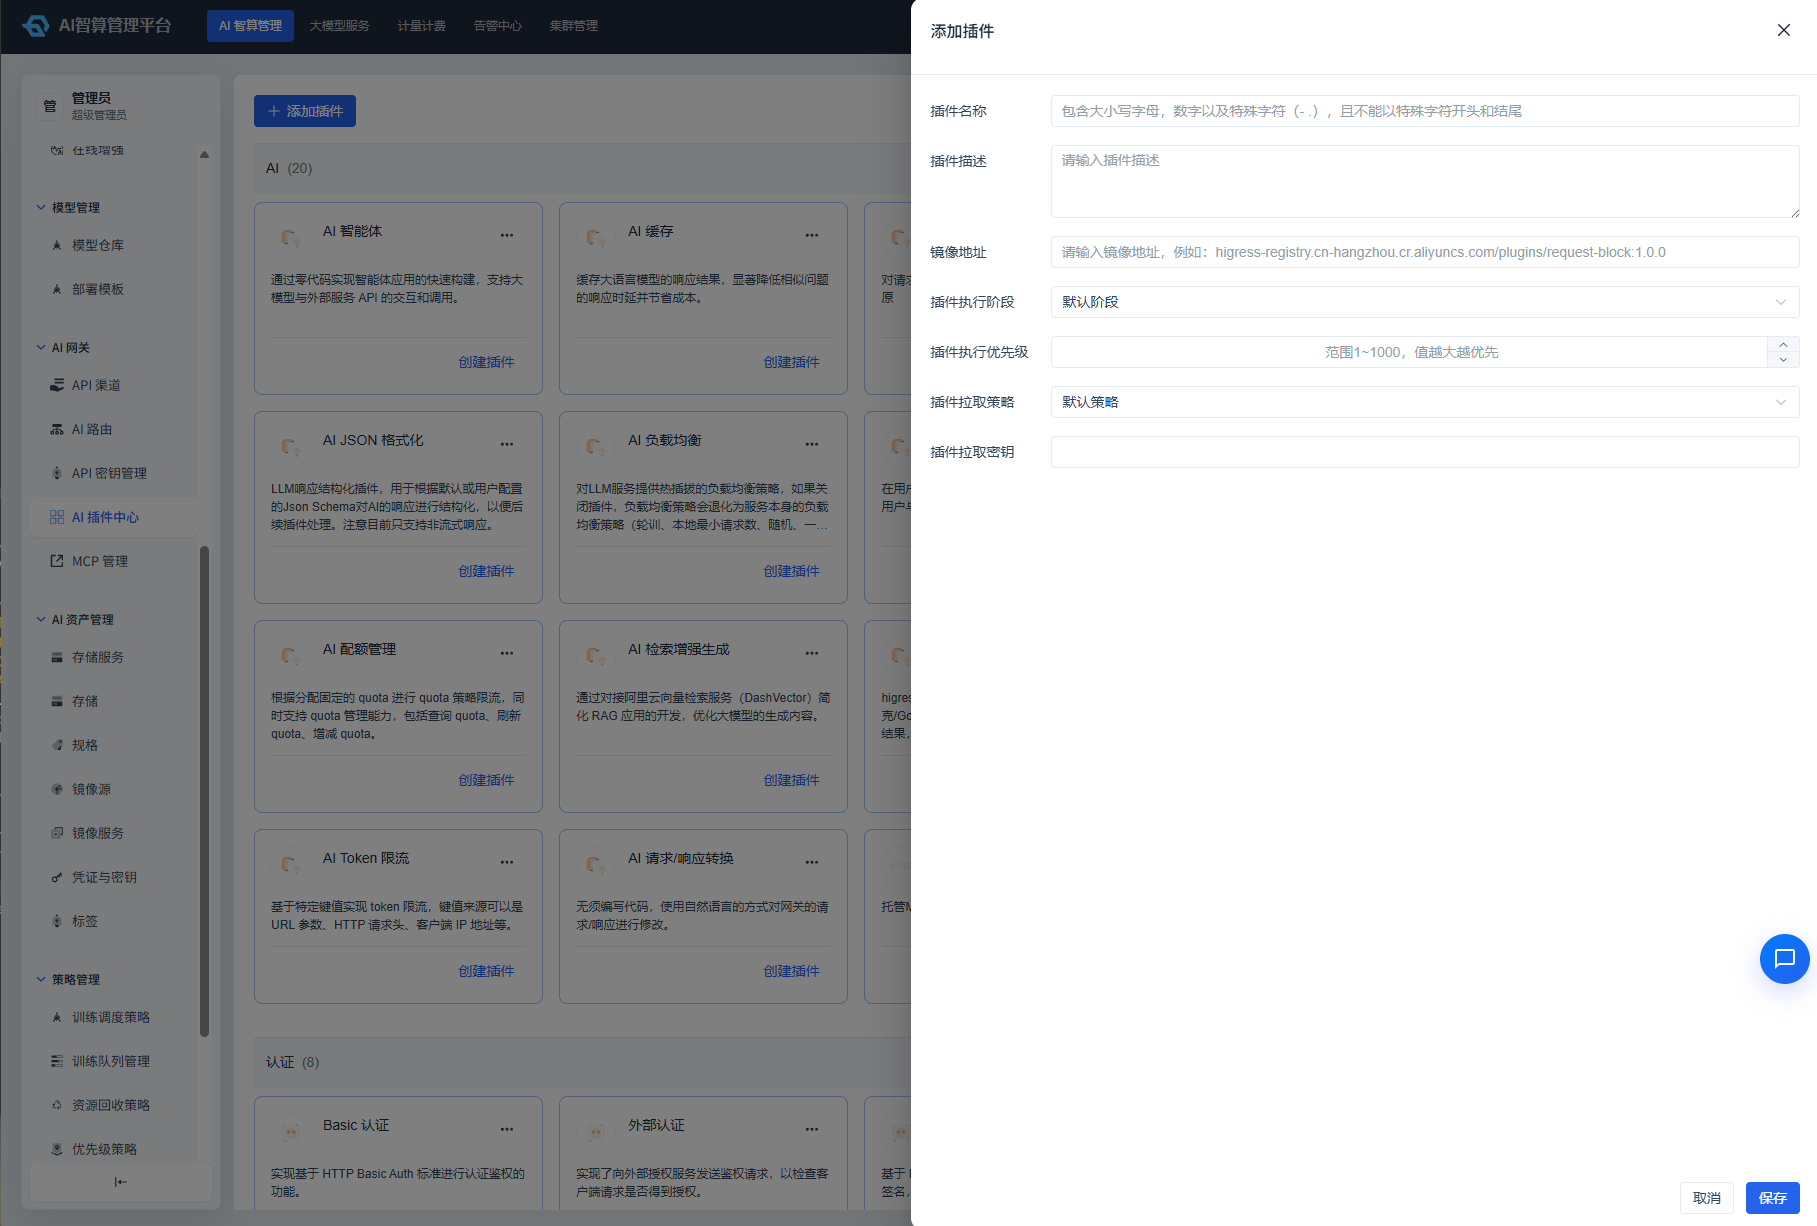
Task: Open more options on AI 智能体 card
Action: click(507, 236)
